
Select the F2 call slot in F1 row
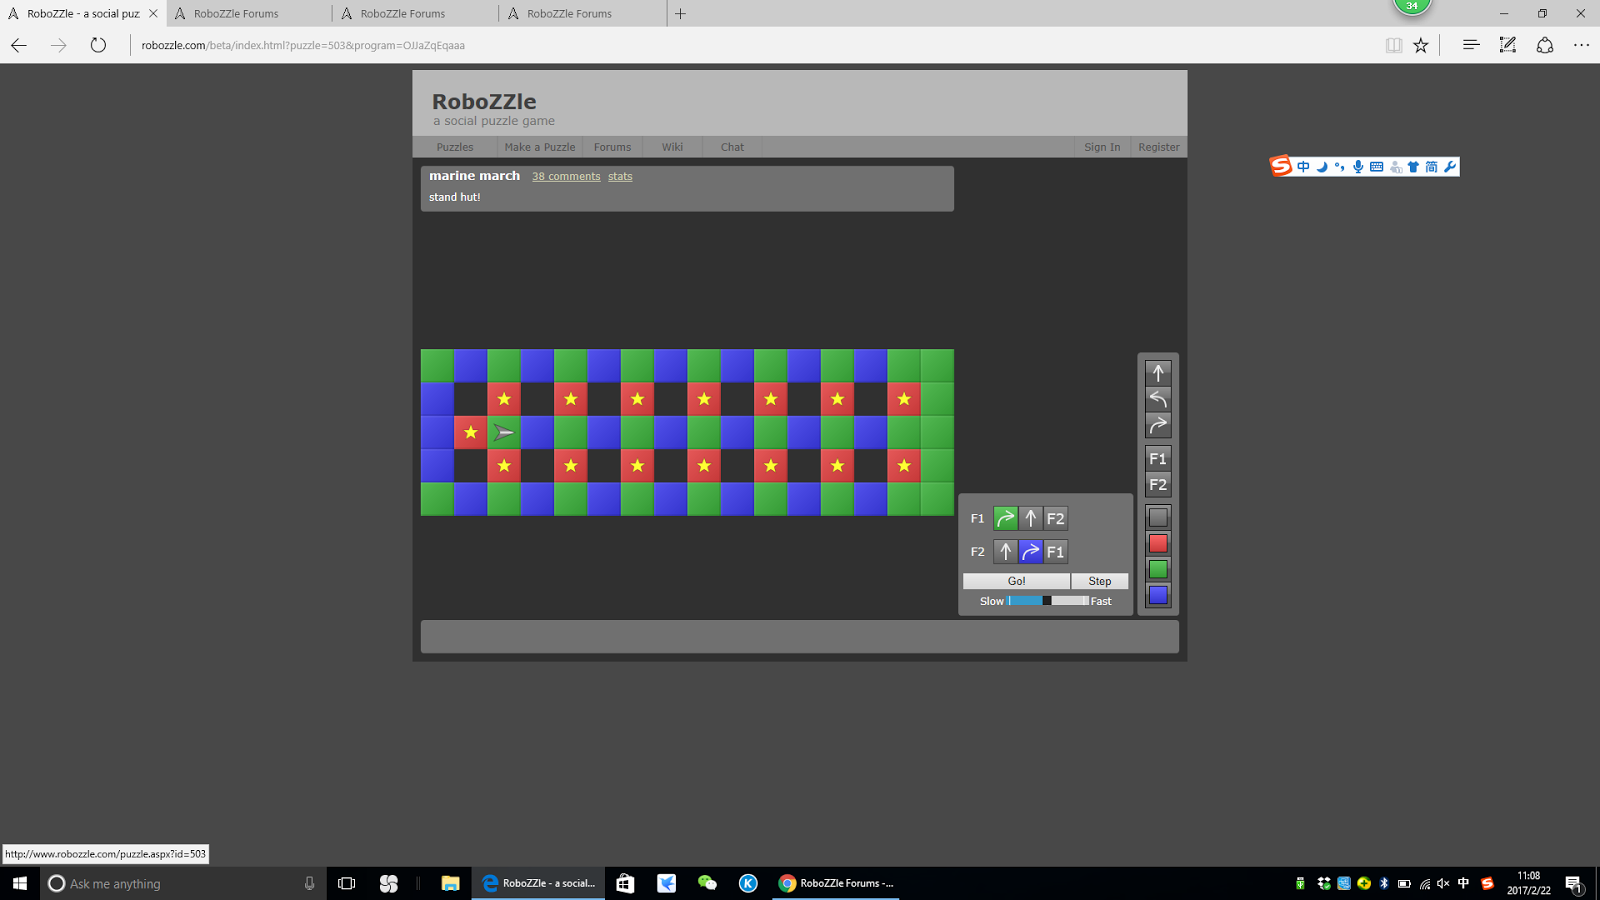pos(1056,518)
